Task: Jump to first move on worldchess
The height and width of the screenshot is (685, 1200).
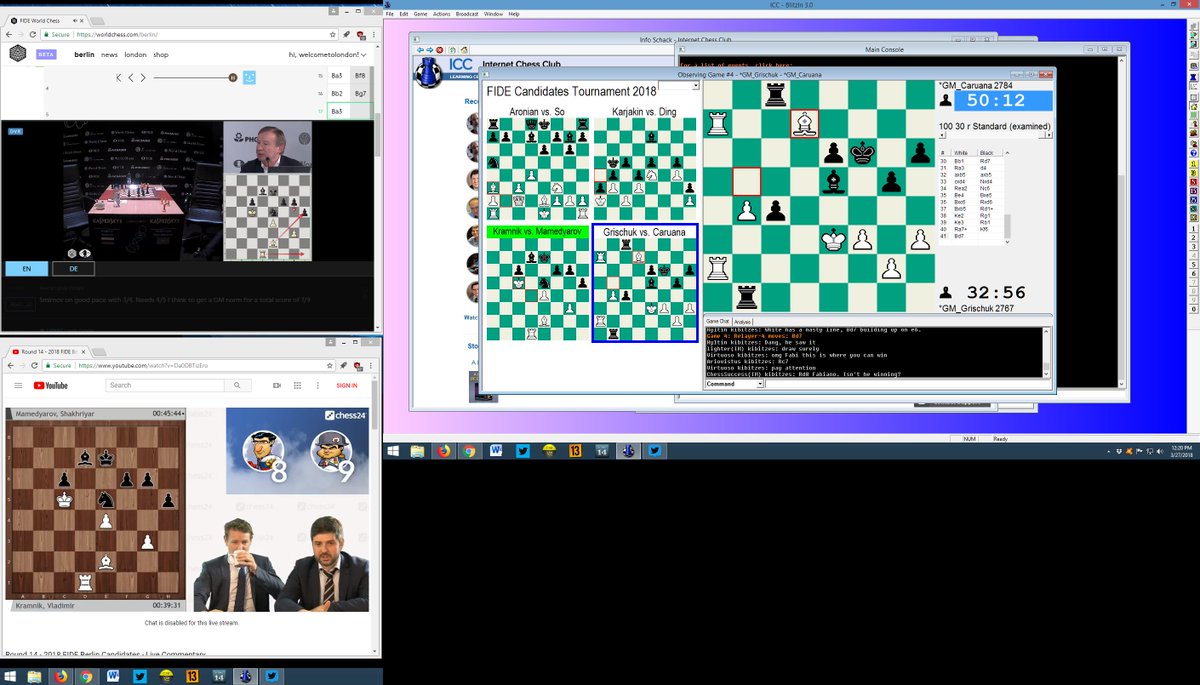Action: pyautogui.click(x=119, y=77)
